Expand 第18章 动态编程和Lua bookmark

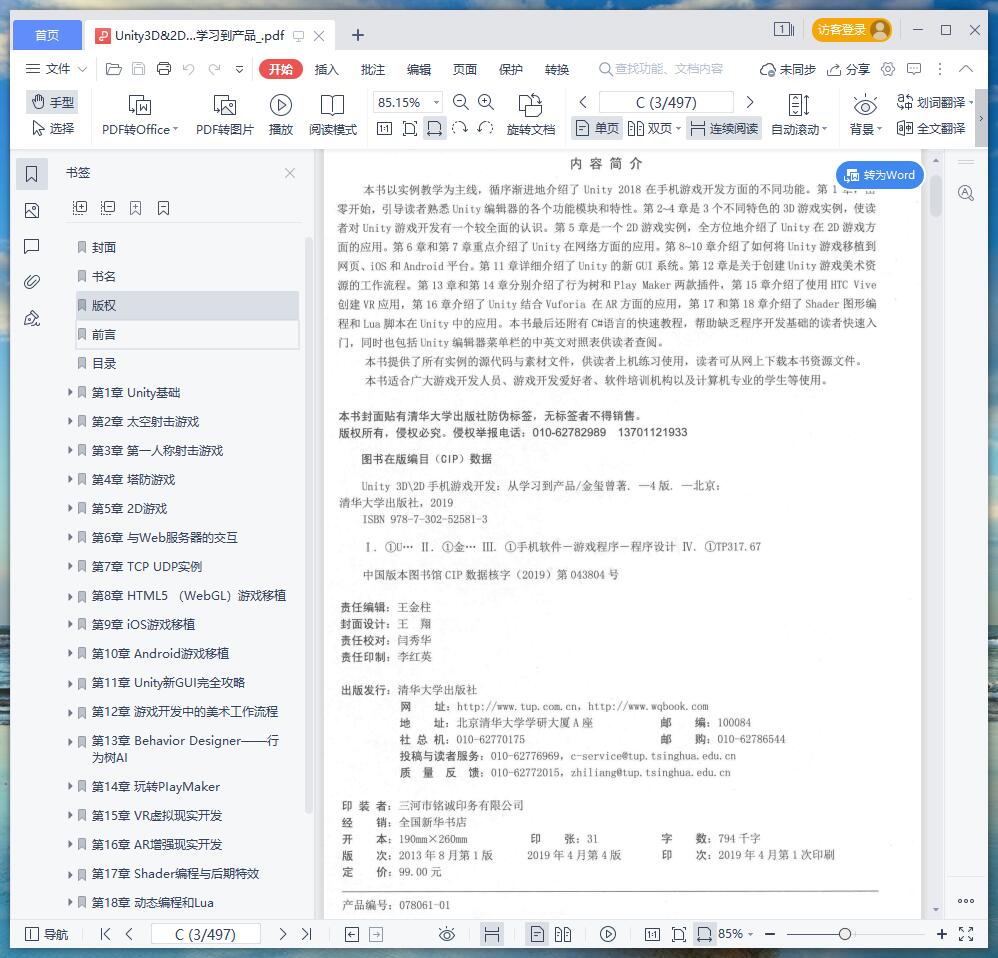tap(70, 902)
